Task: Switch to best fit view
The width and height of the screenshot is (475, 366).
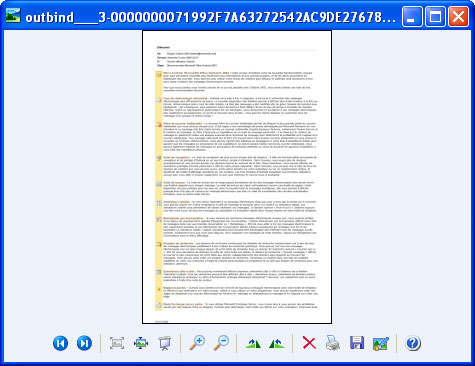Action: [117, 343]
